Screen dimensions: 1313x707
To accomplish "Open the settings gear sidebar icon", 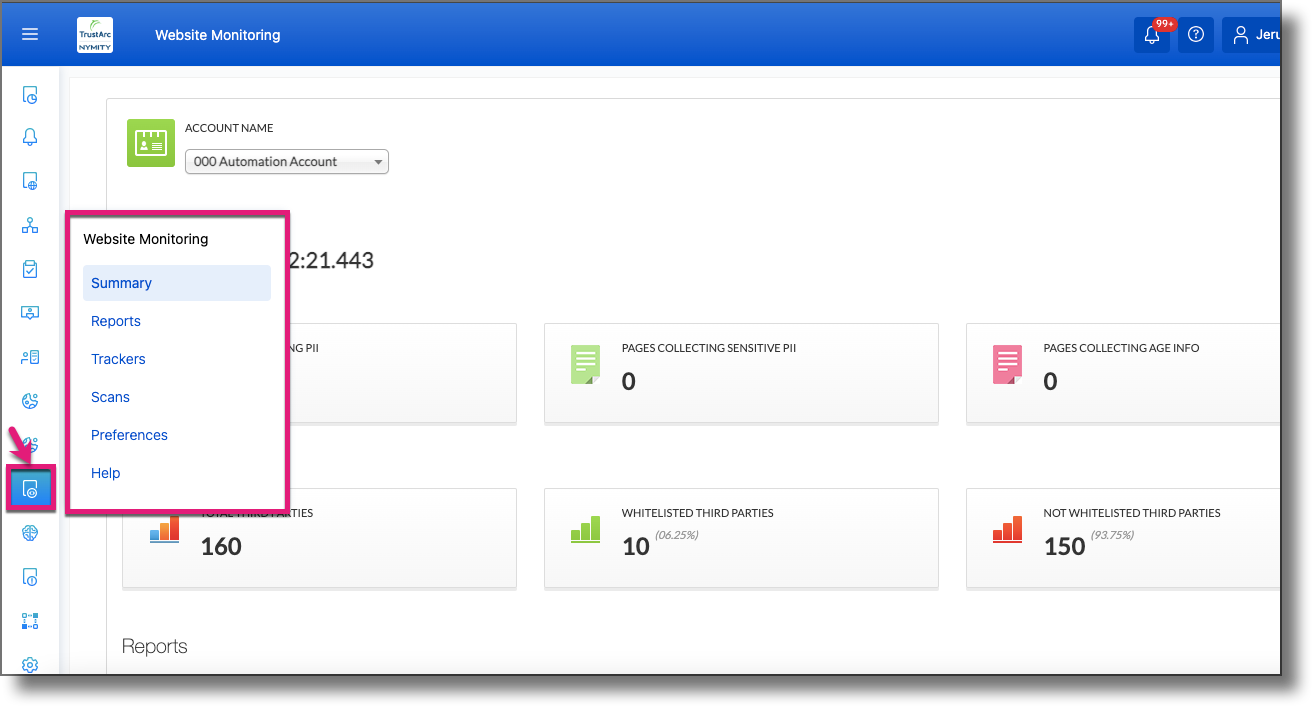I will click(30, 664).
